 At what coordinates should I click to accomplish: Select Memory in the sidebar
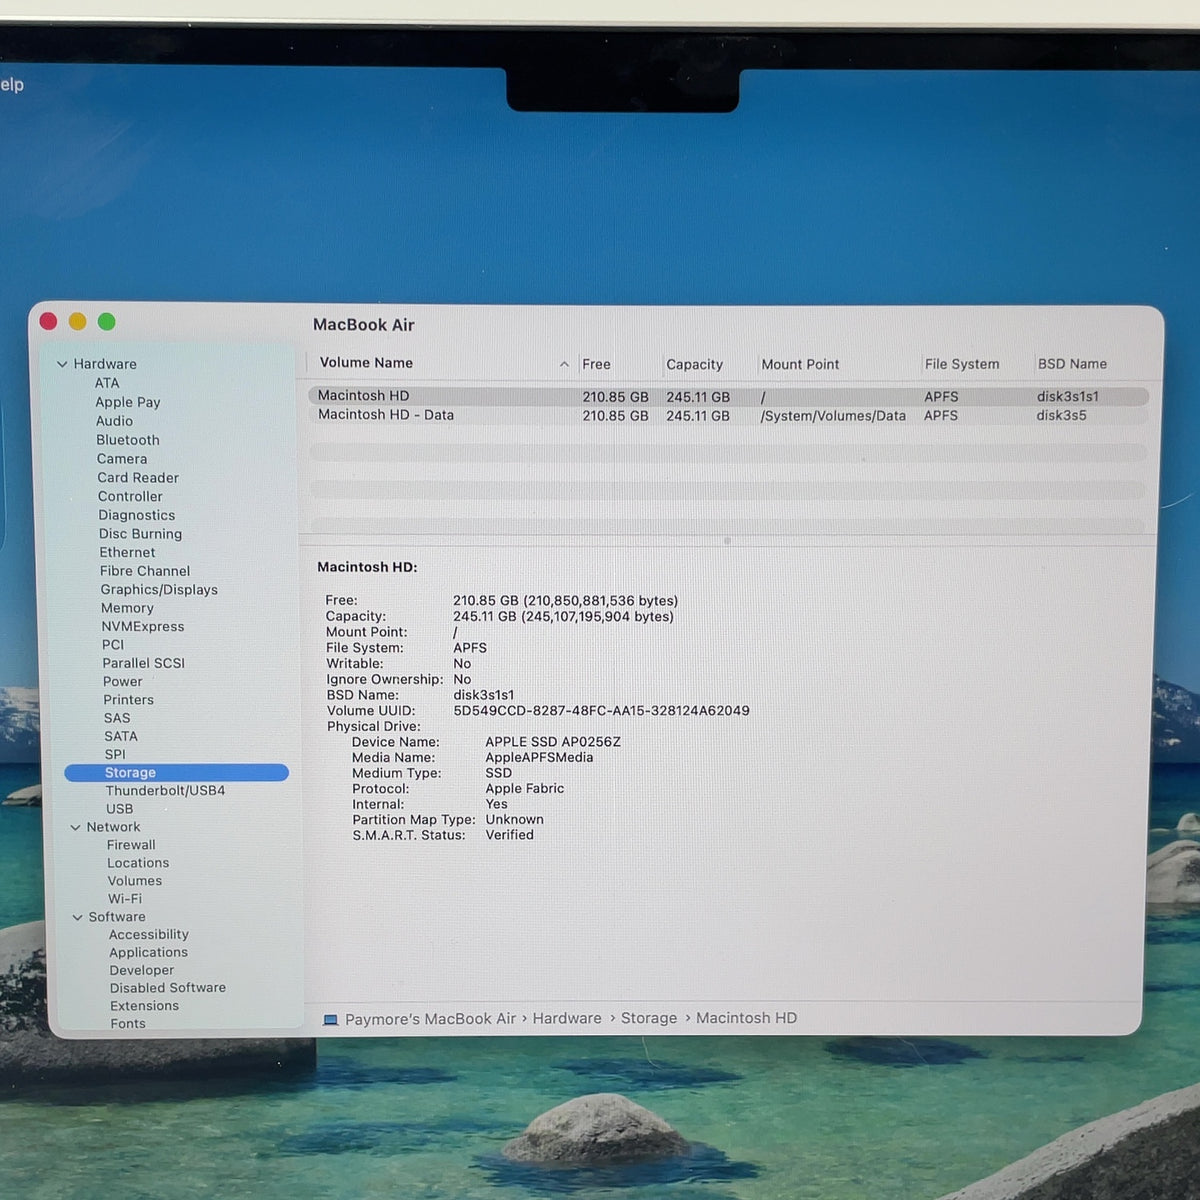click(127, 608)
